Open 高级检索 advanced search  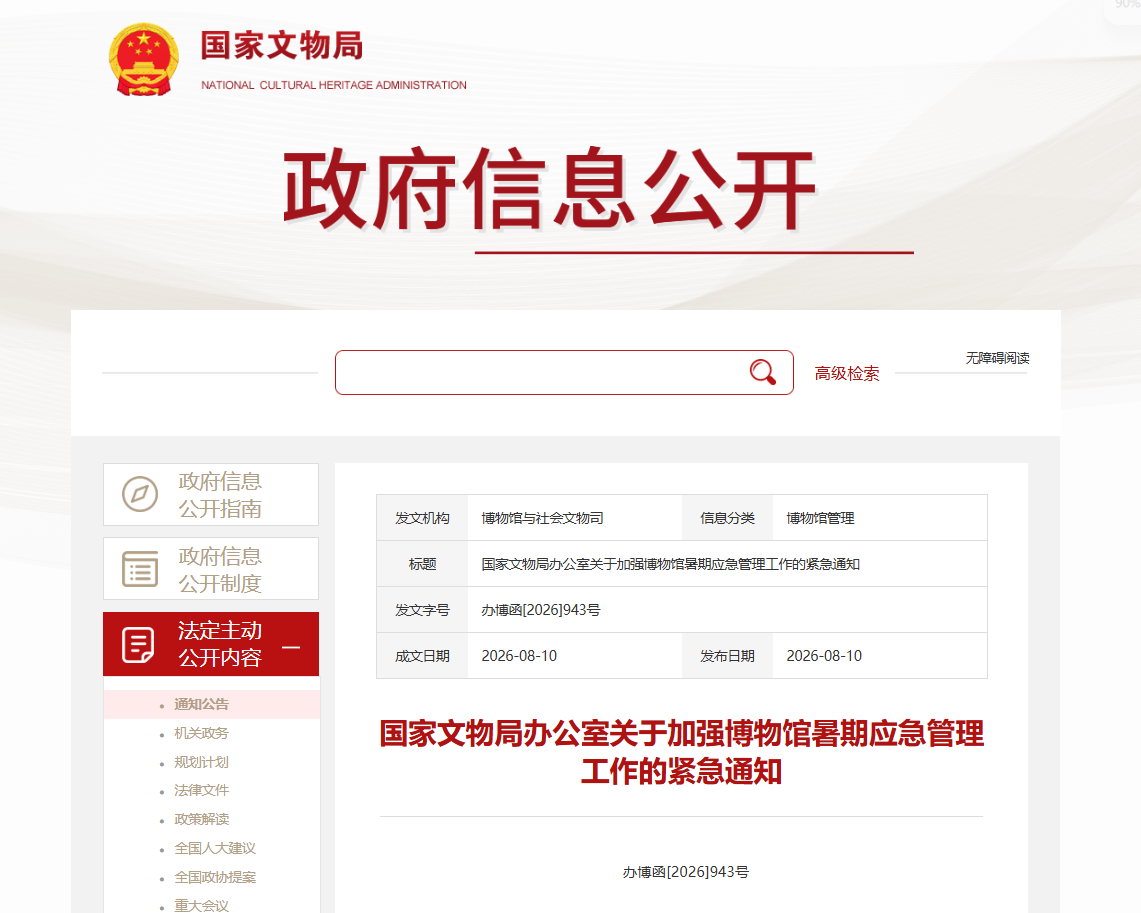tap(846, 373)
